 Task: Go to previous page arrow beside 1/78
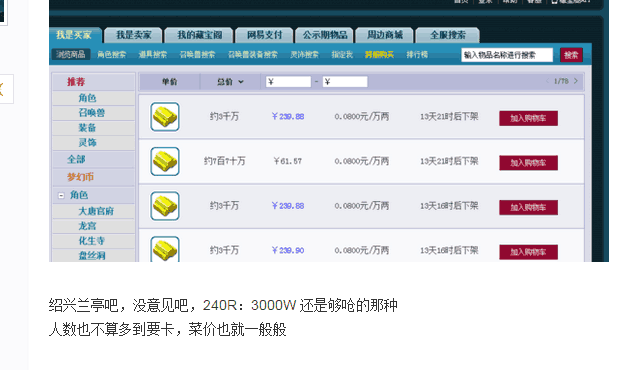(547, 81)
